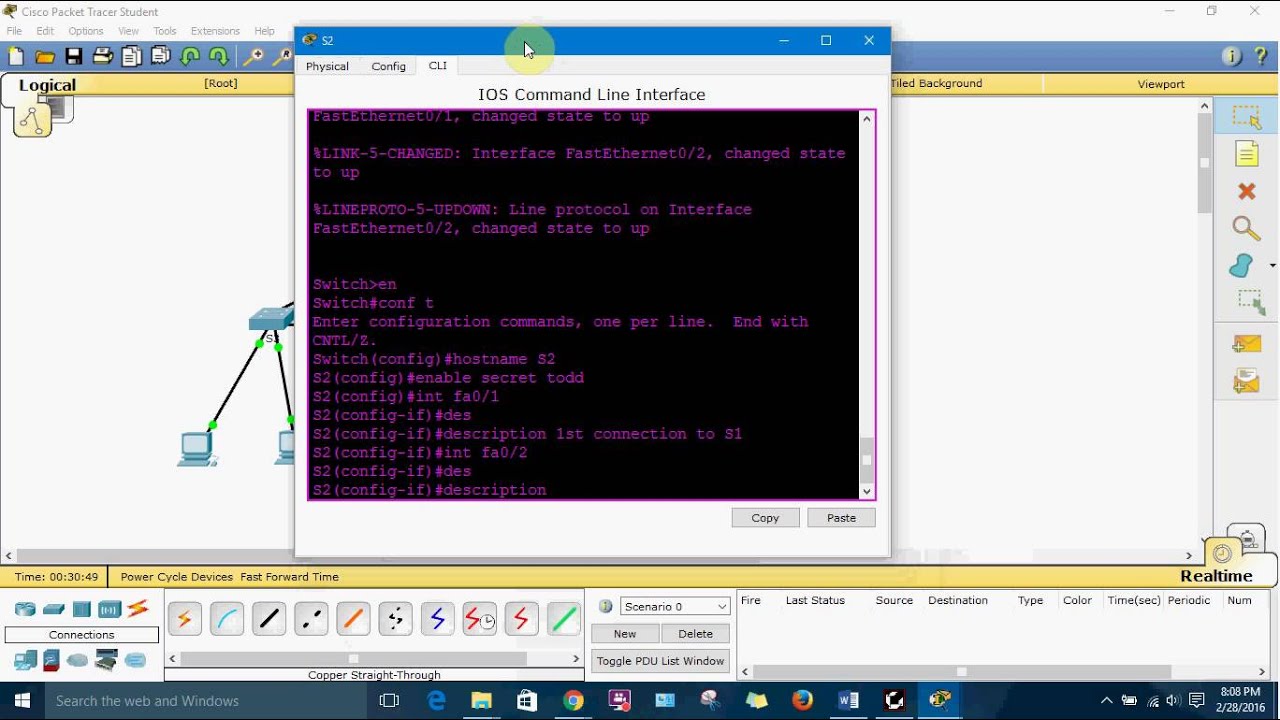Undo with the left green arrow icon
Screen dimensions: 1280x720
(x=189, y=57)
